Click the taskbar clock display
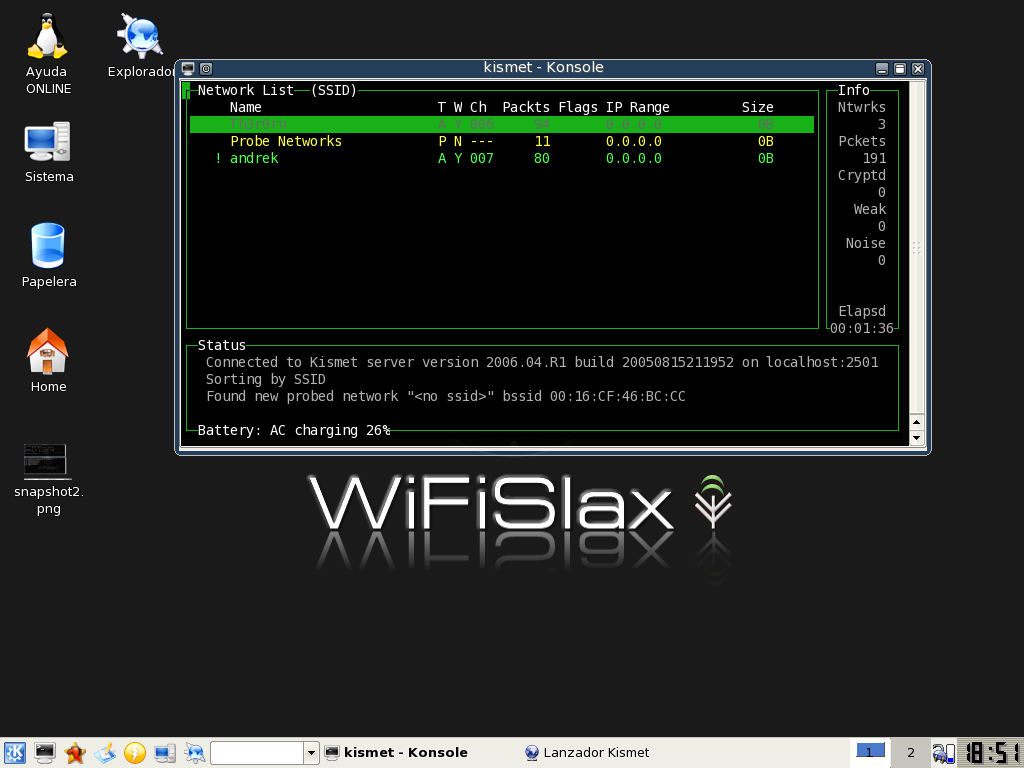 991,752
